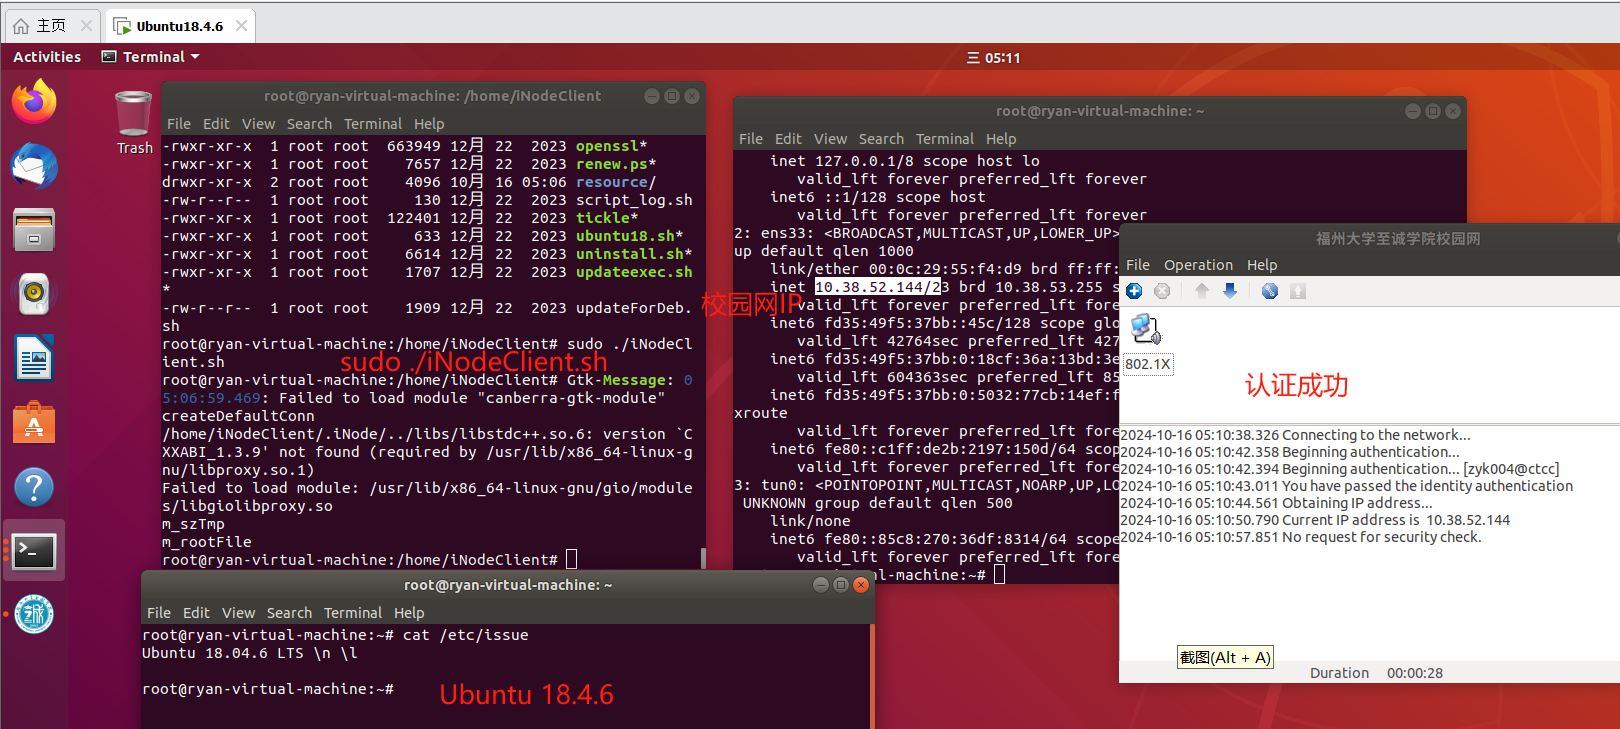
Task: Open Firefox from the Ubuntu dock
Action: coord(34,102)
